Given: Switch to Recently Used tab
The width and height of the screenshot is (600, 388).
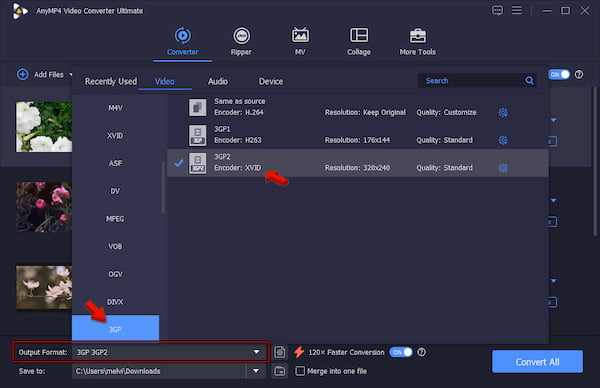Looking at the screenshot, I should click(x=111, y=81).
